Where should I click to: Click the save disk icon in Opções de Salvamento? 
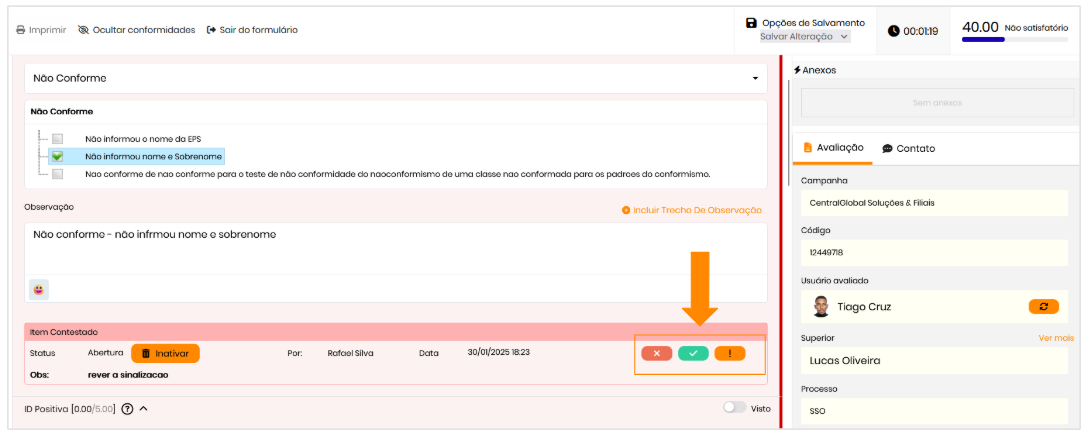(751, 23)
